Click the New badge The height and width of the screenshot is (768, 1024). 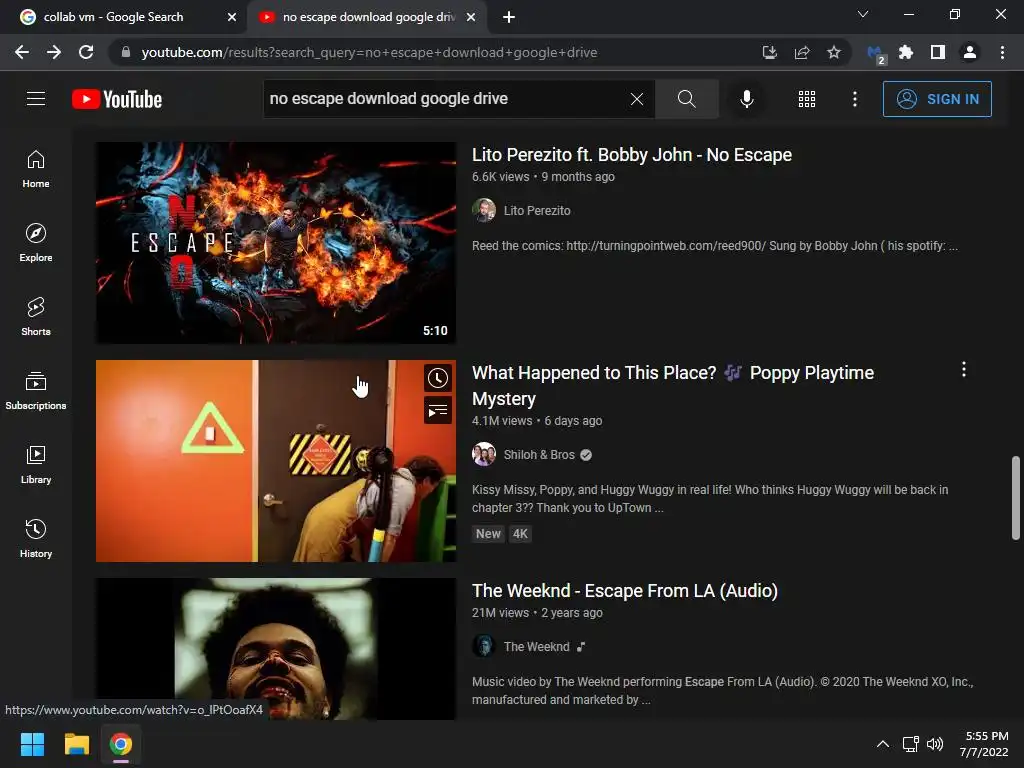[488, 534]
